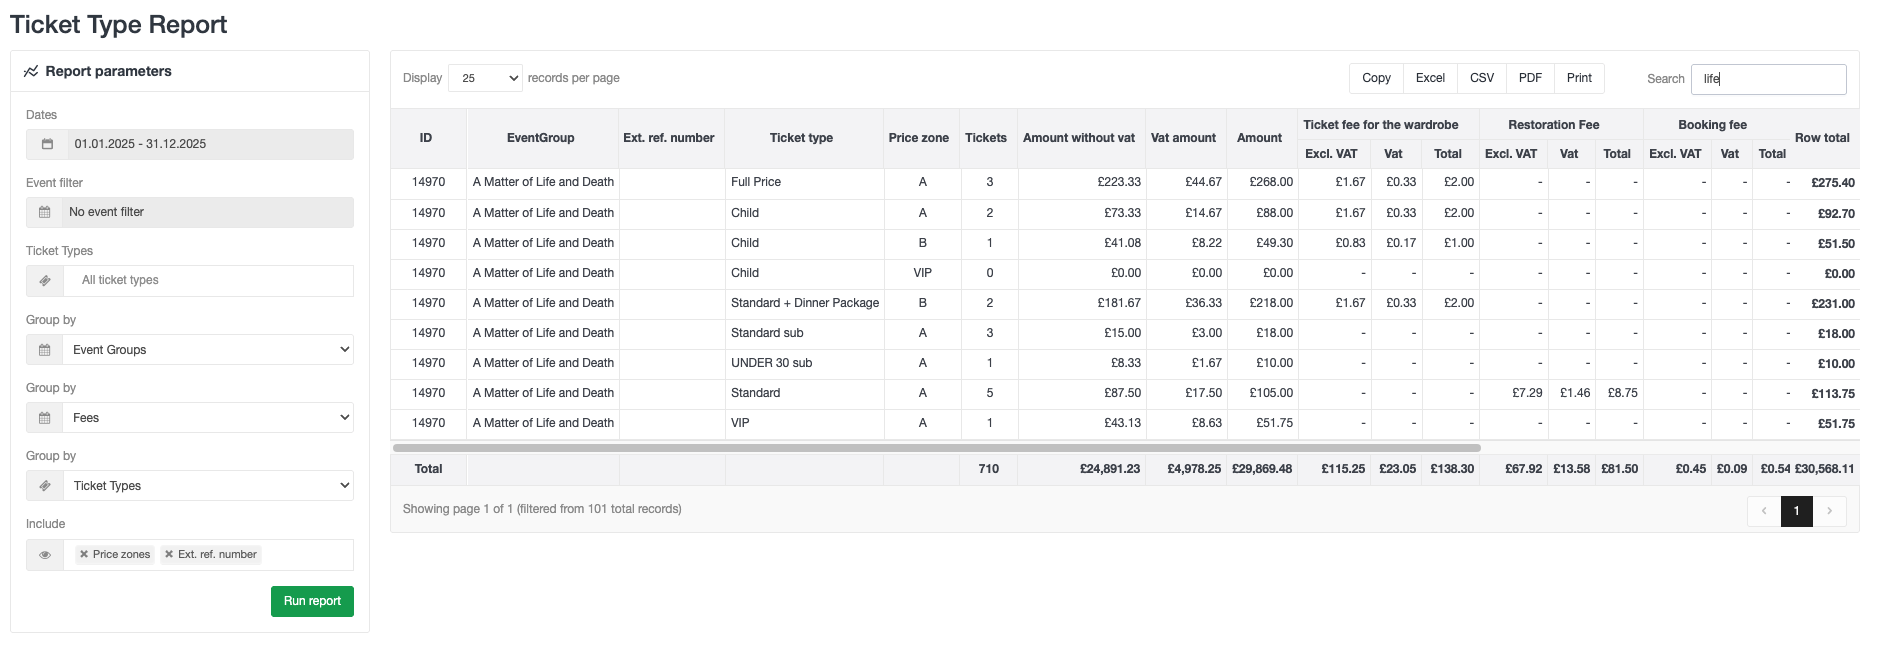Click the horizontal table scrollbar
Screen dimensions: 1878x650
pyautogui.click(x=936, y=448)
